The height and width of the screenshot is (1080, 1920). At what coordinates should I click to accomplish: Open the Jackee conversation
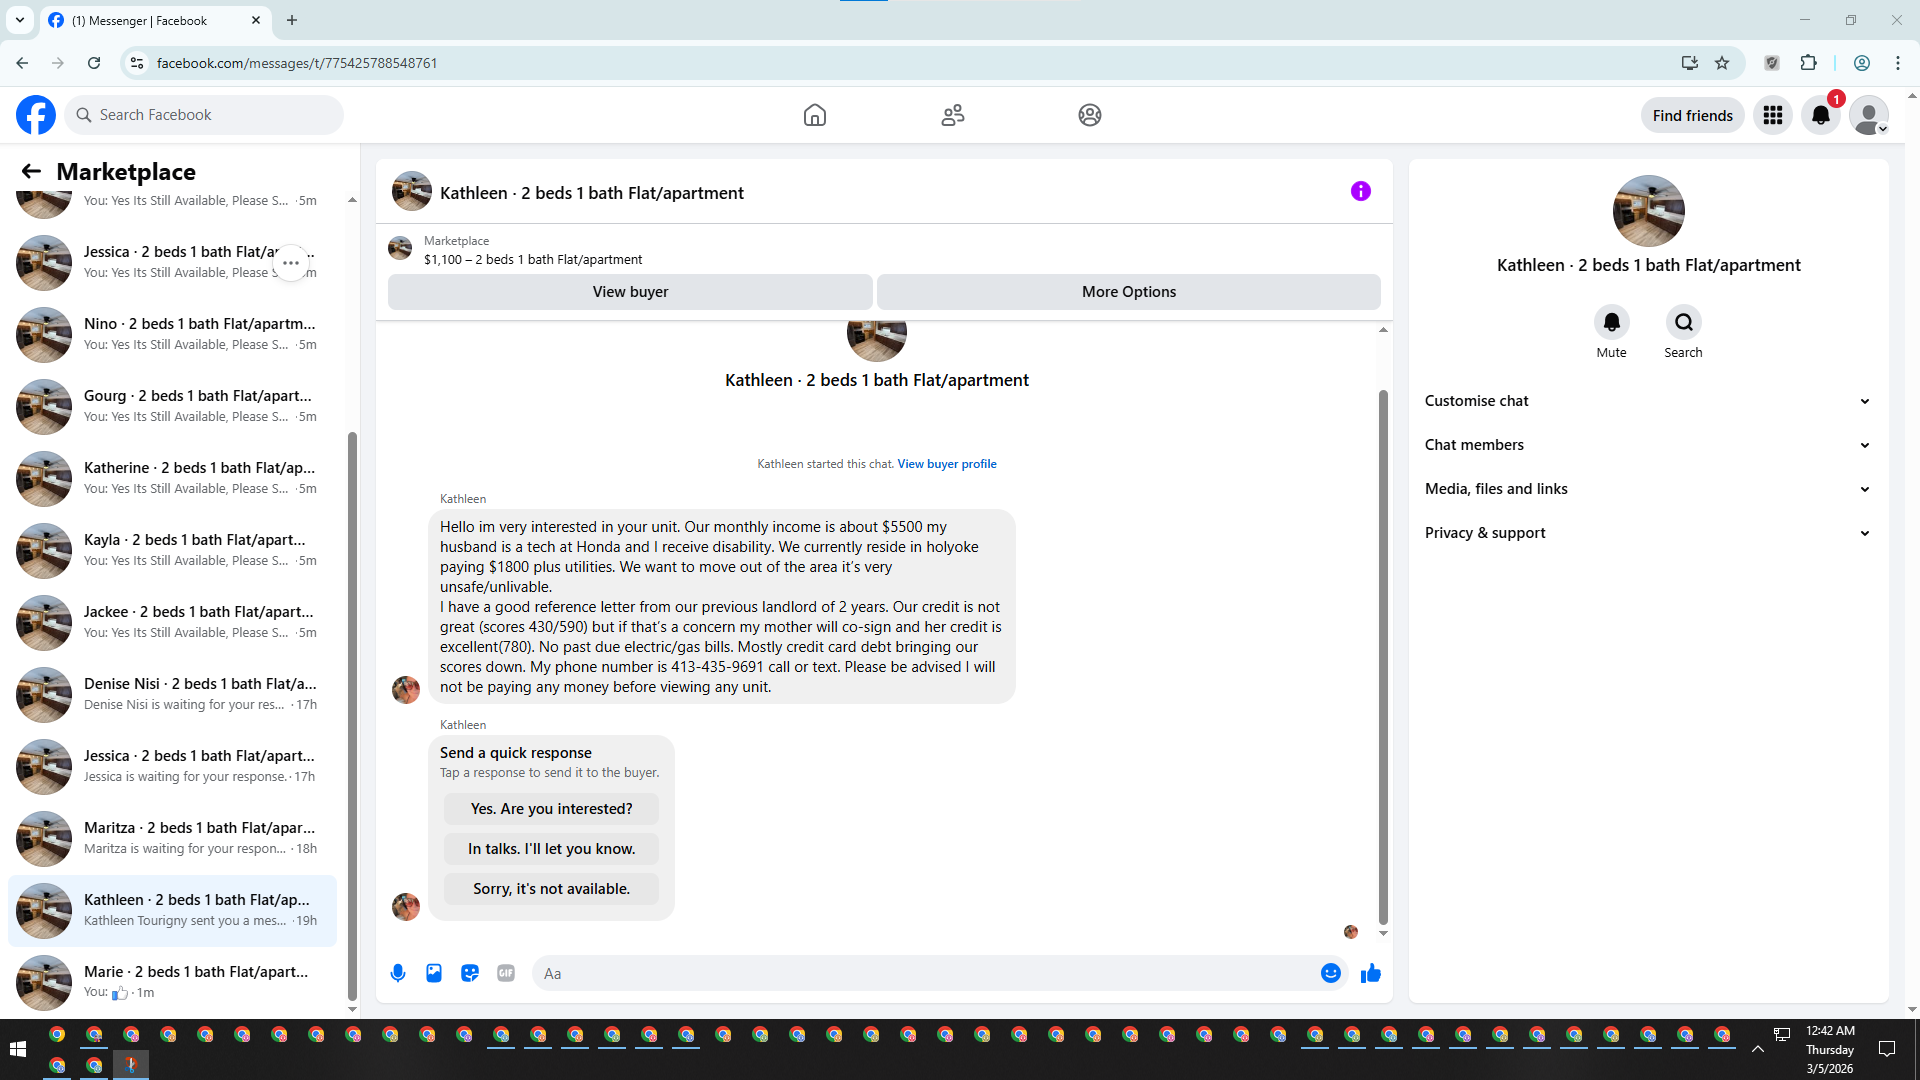pyautogui.click(x=172, y=622)
